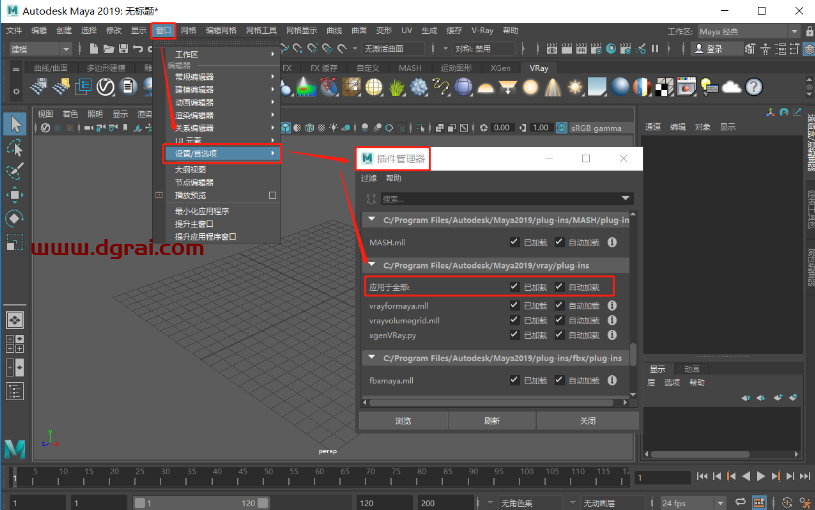The width and height of the screenshot is (815, 510).
Task: Click the new scene file icon
Action: pos(94,49)
